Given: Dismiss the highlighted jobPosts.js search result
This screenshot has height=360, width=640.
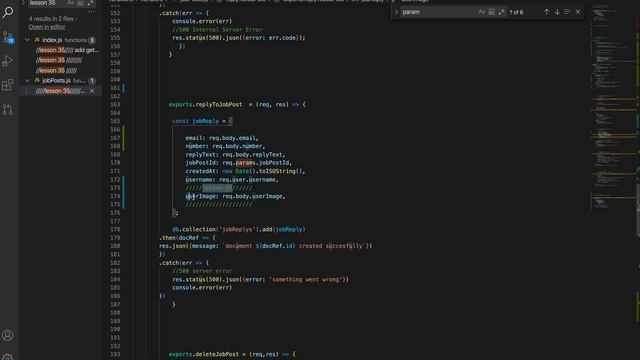Looking at the screenshot, I should click(x=92, y=91).
